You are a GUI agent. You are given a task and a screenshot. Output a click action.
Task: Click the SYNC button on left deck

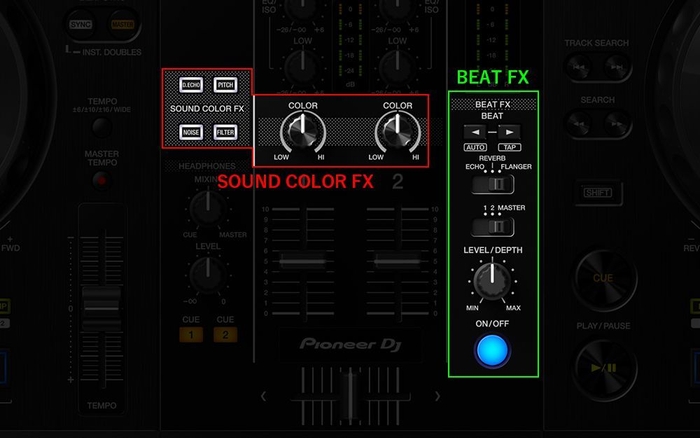[x=81, y=25]
